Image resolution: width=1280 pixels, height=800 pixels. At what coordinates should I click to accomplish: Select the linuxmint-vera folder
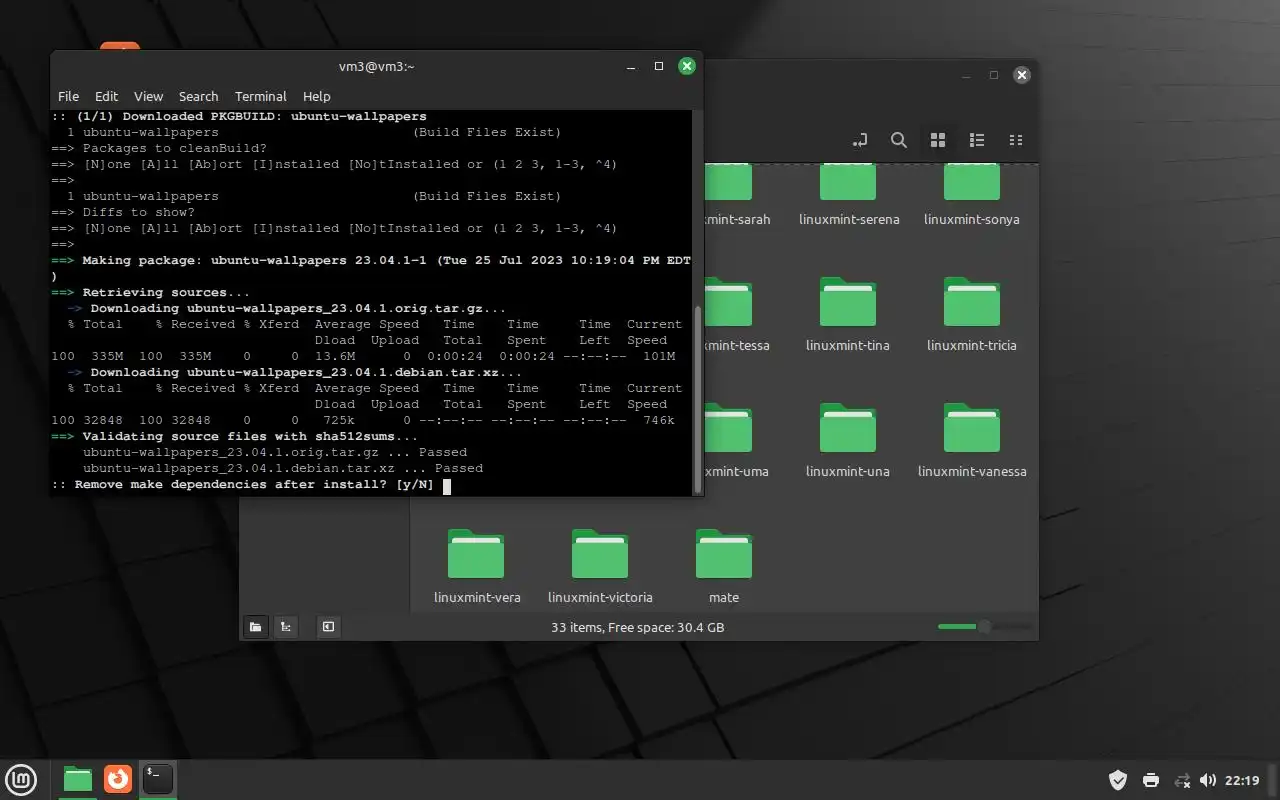click(477, 567)
